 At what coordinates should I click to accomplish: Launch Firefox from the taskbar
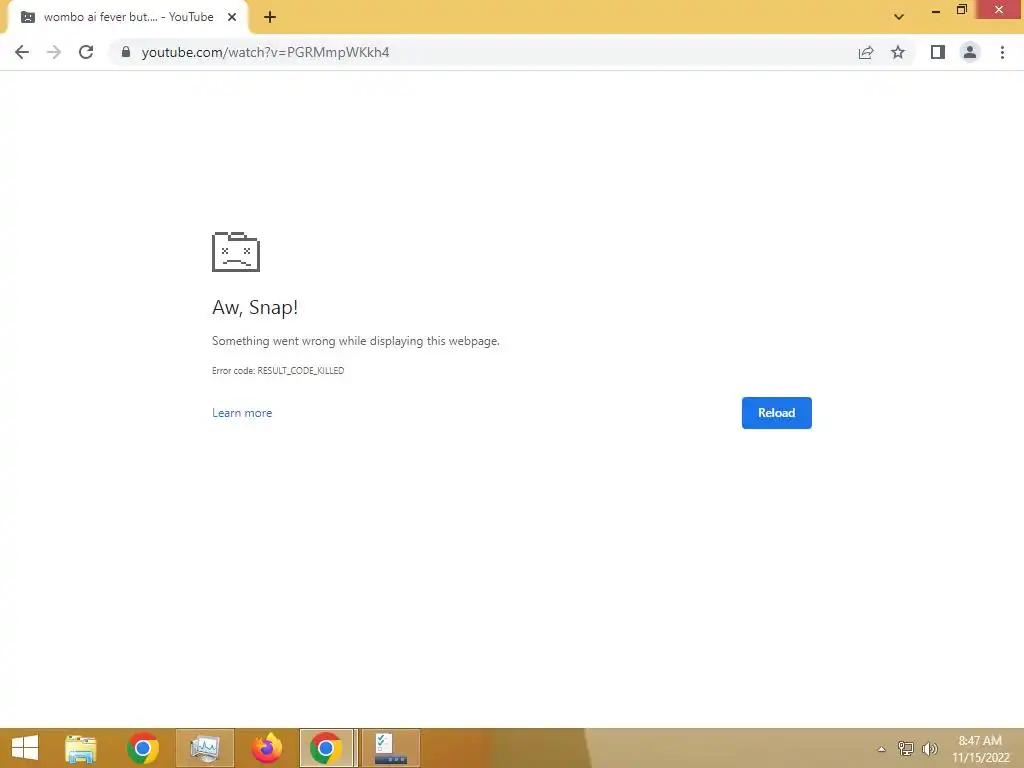pyautogui.click(x=266, y=748)
